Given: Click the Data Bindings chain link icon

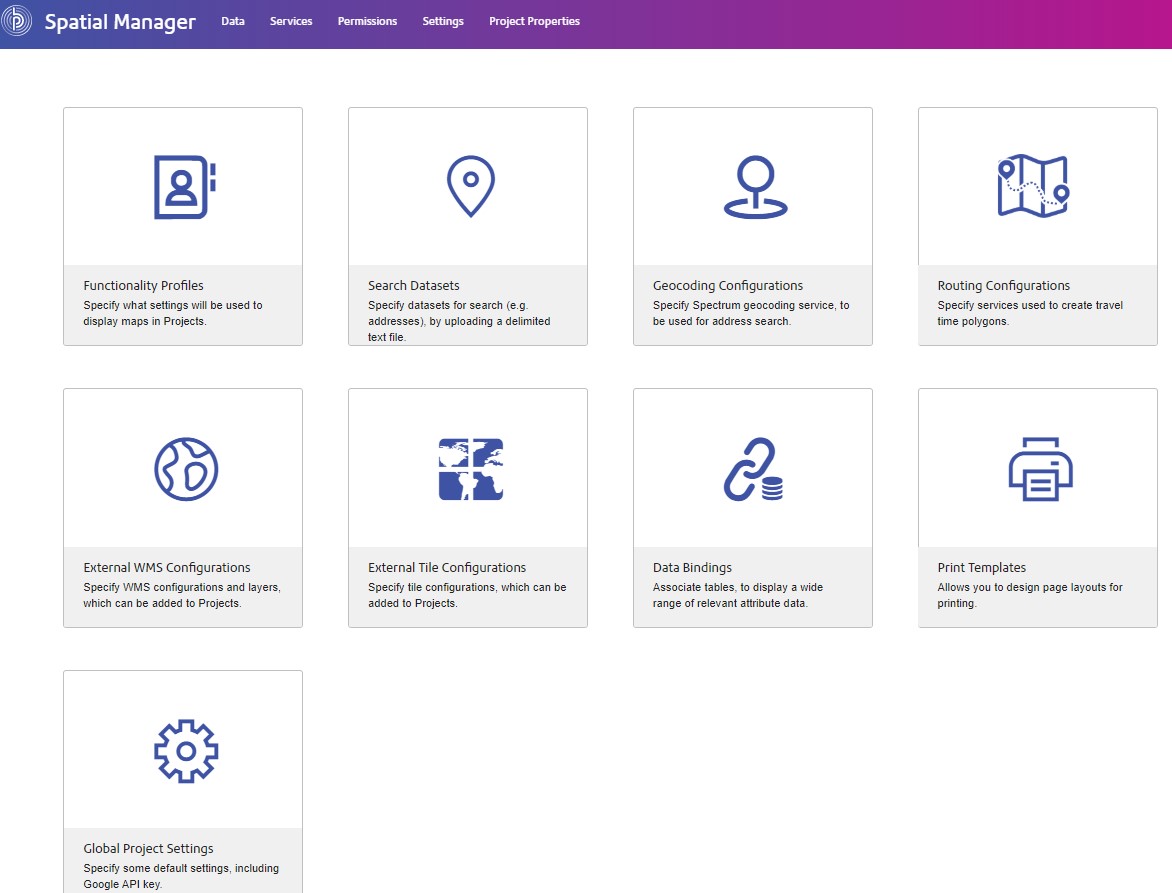Looking at the screenshot, I should point(752,466).
